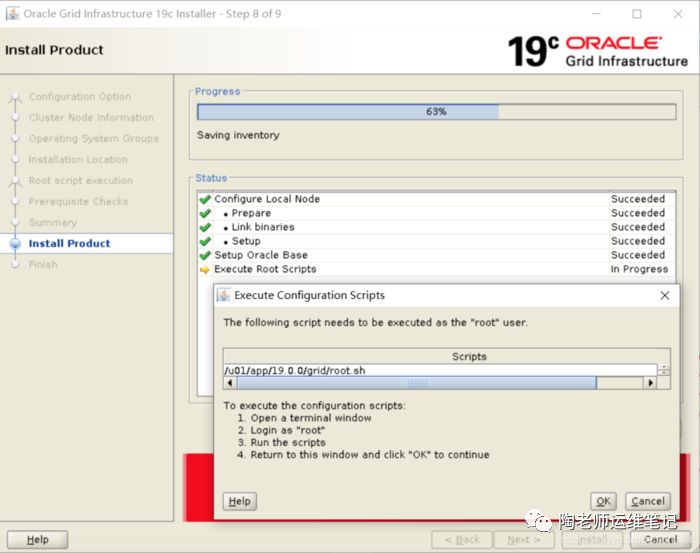Click Cluster Node Information step
The image size is (700, 553).
[91, 117]
